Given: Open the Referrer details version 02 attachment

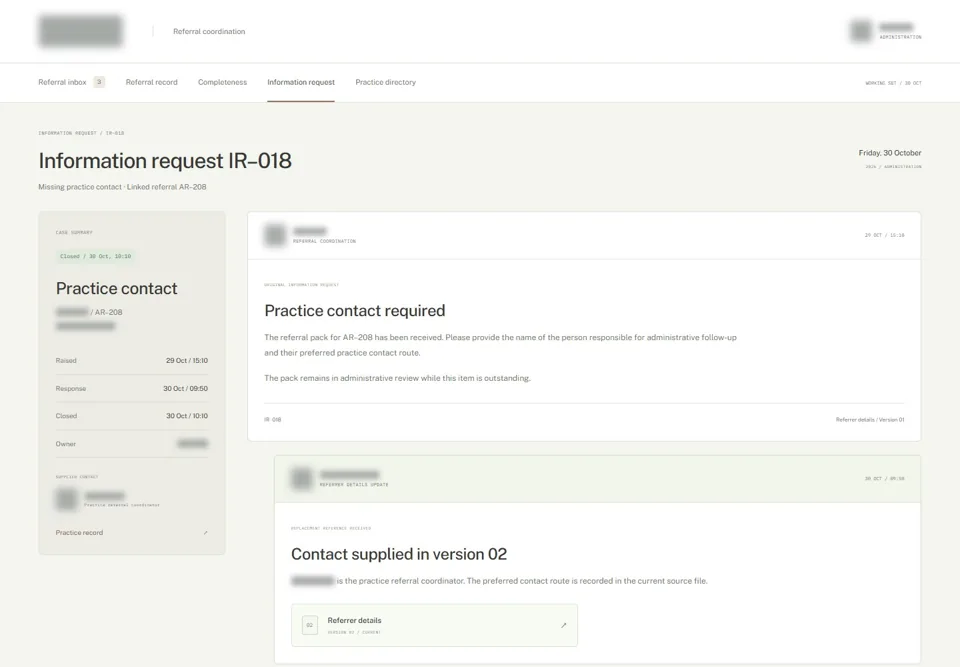Looking at the screenshot, I should (434, 625).
